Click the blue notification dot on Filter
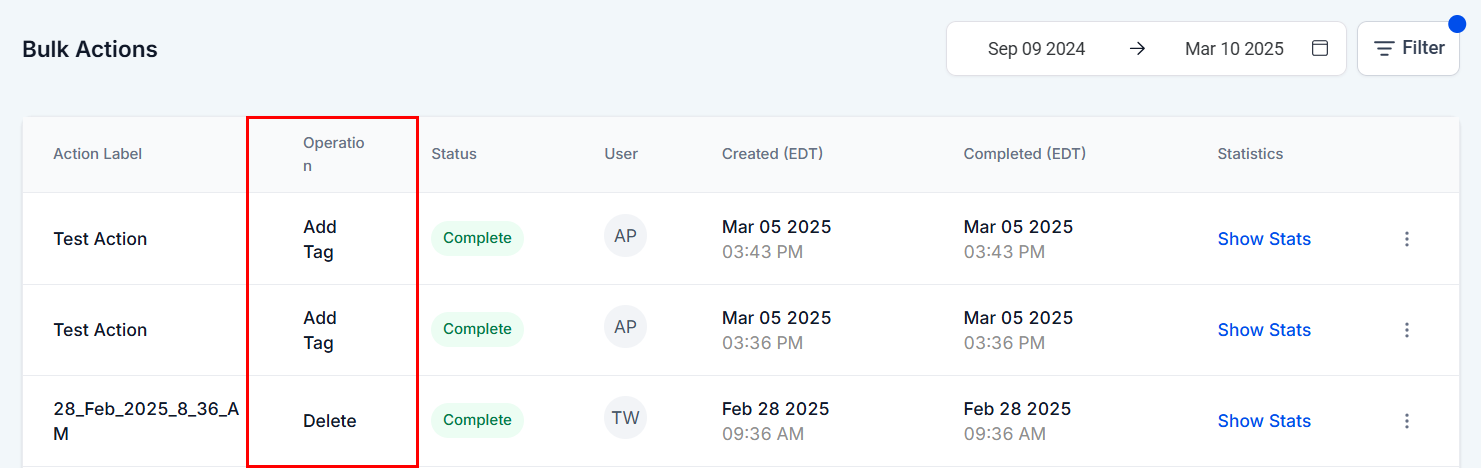 (1457, 24)
